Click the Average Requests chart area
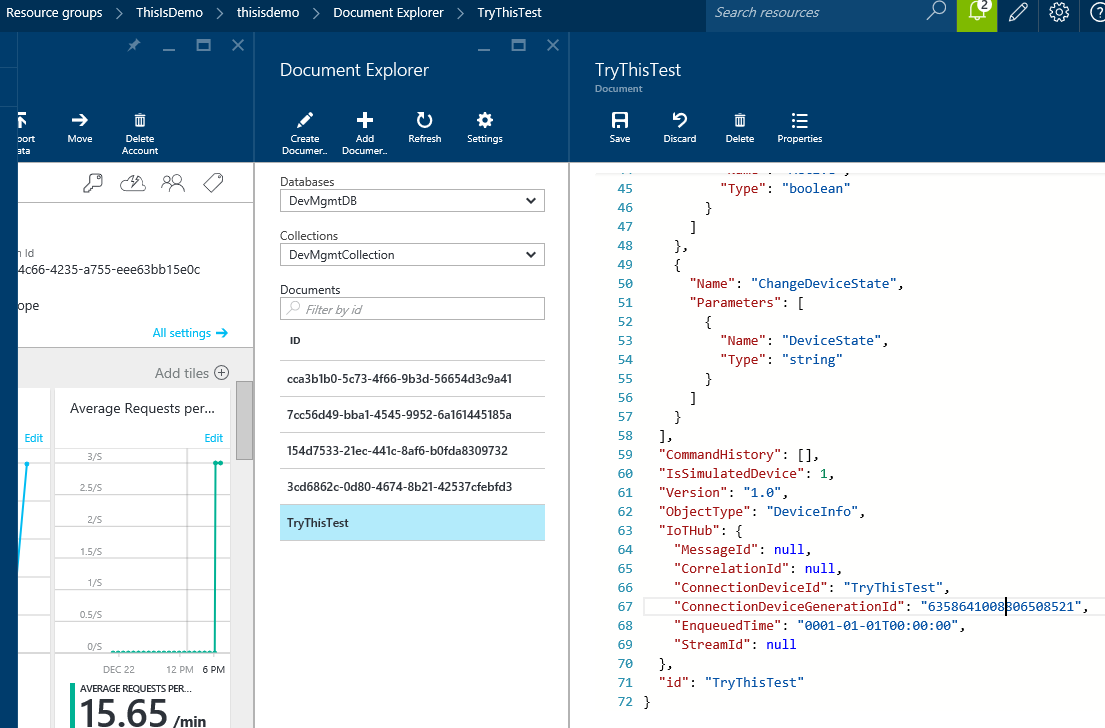Screen dimensions: 1105x728 142,550
